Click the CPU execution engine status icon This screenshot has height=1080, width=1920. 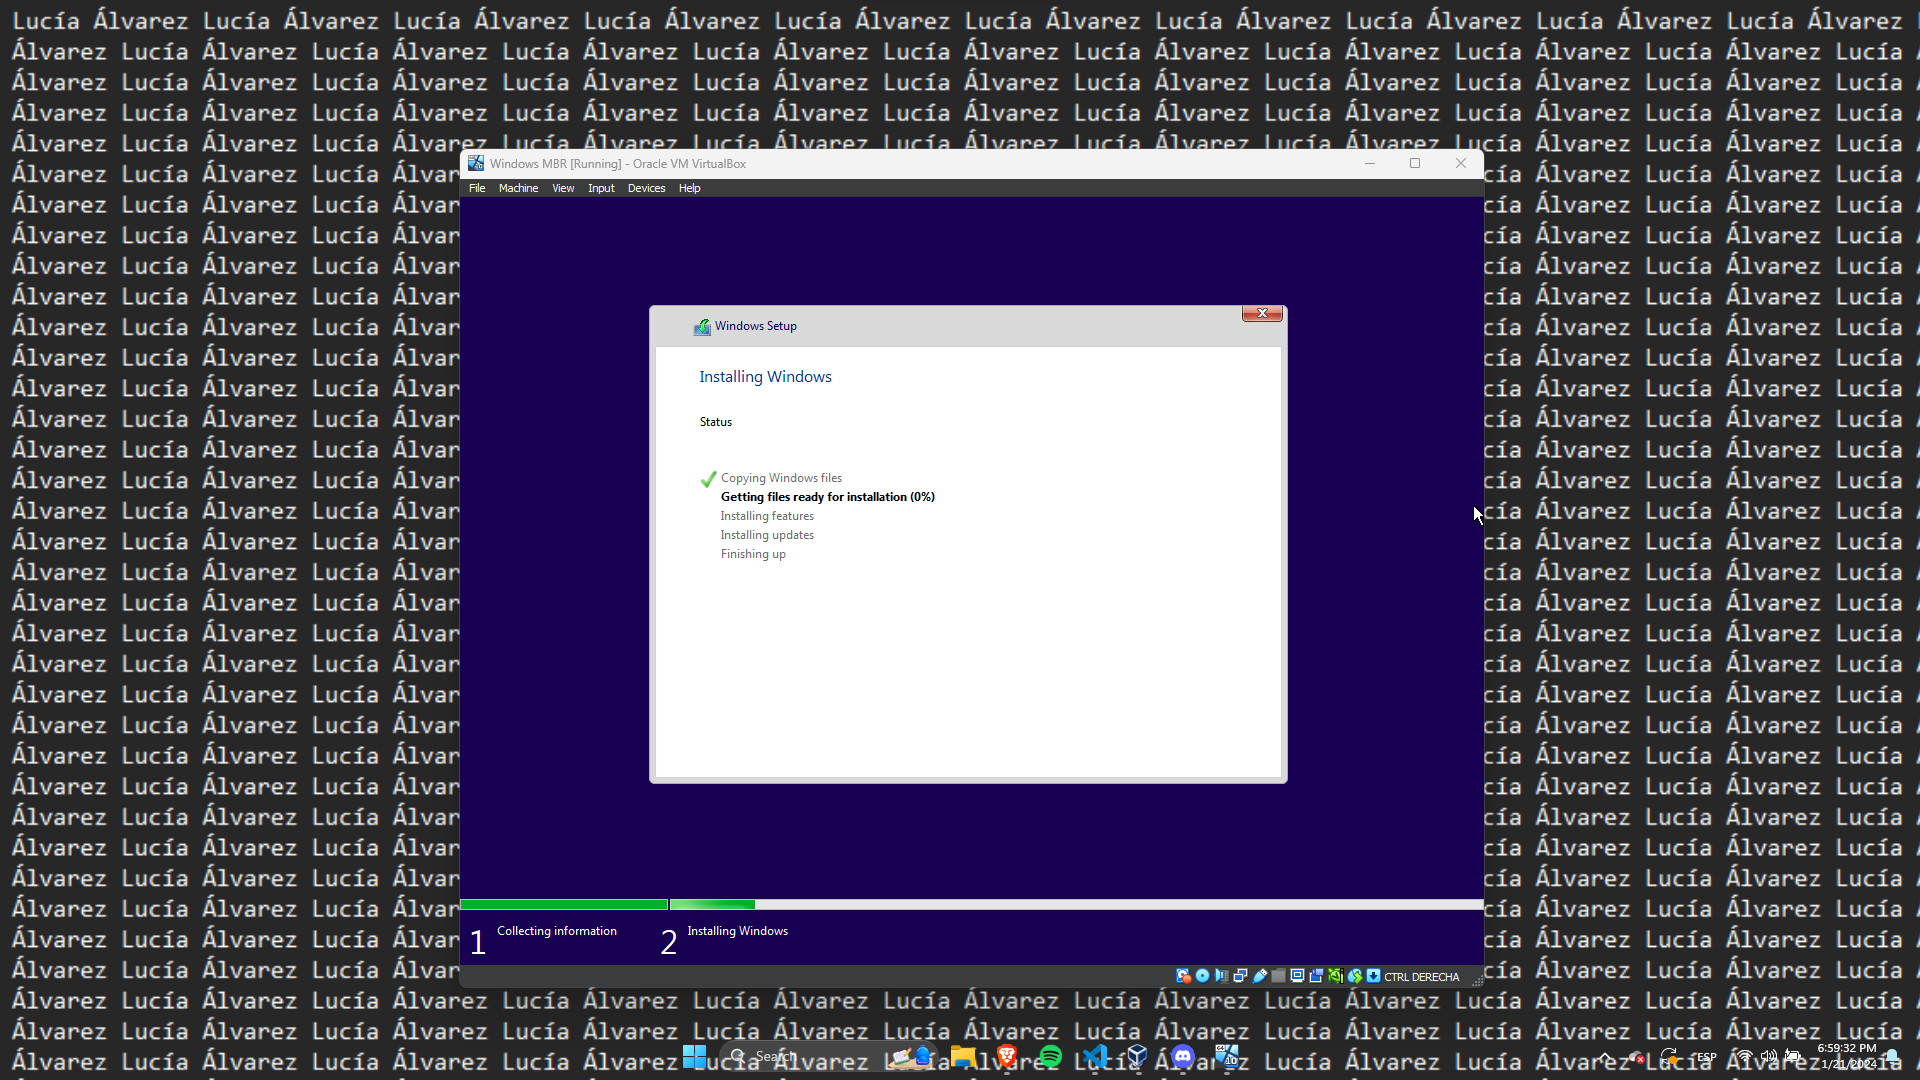tap(1335, 976)
